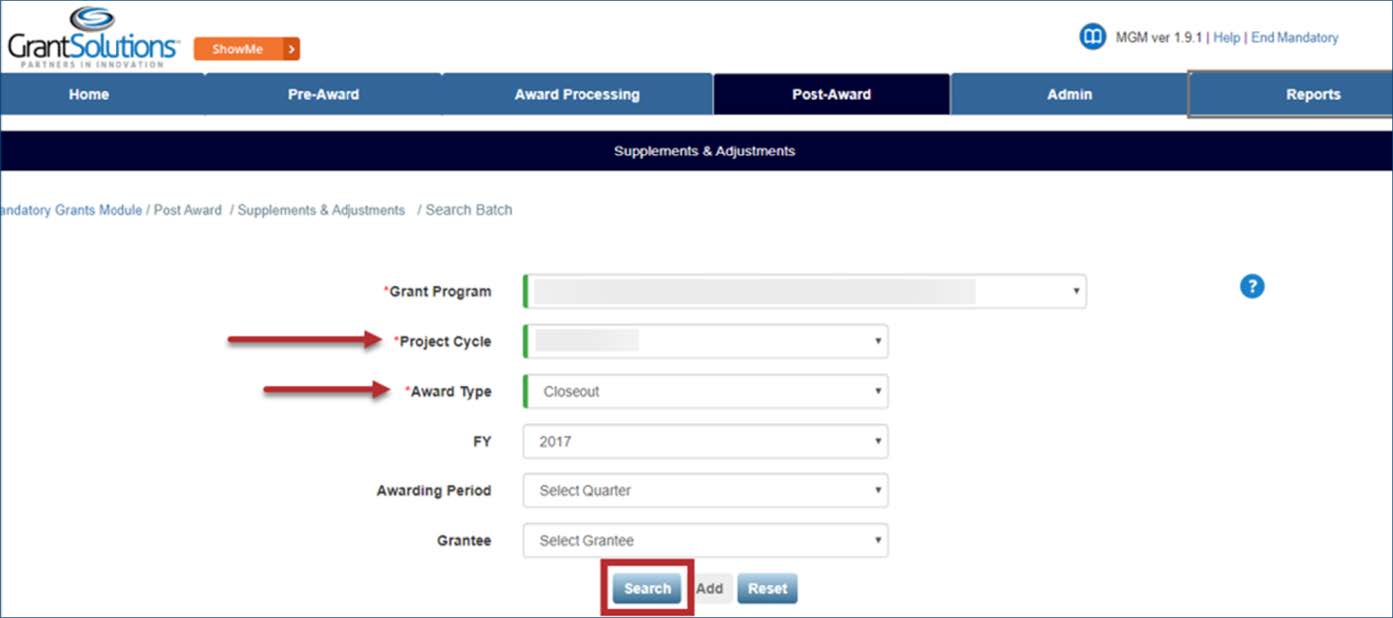Screen dimensions: 1393x618
Task: Open the Project Cycle dropdown
Action: coord(705,342)
